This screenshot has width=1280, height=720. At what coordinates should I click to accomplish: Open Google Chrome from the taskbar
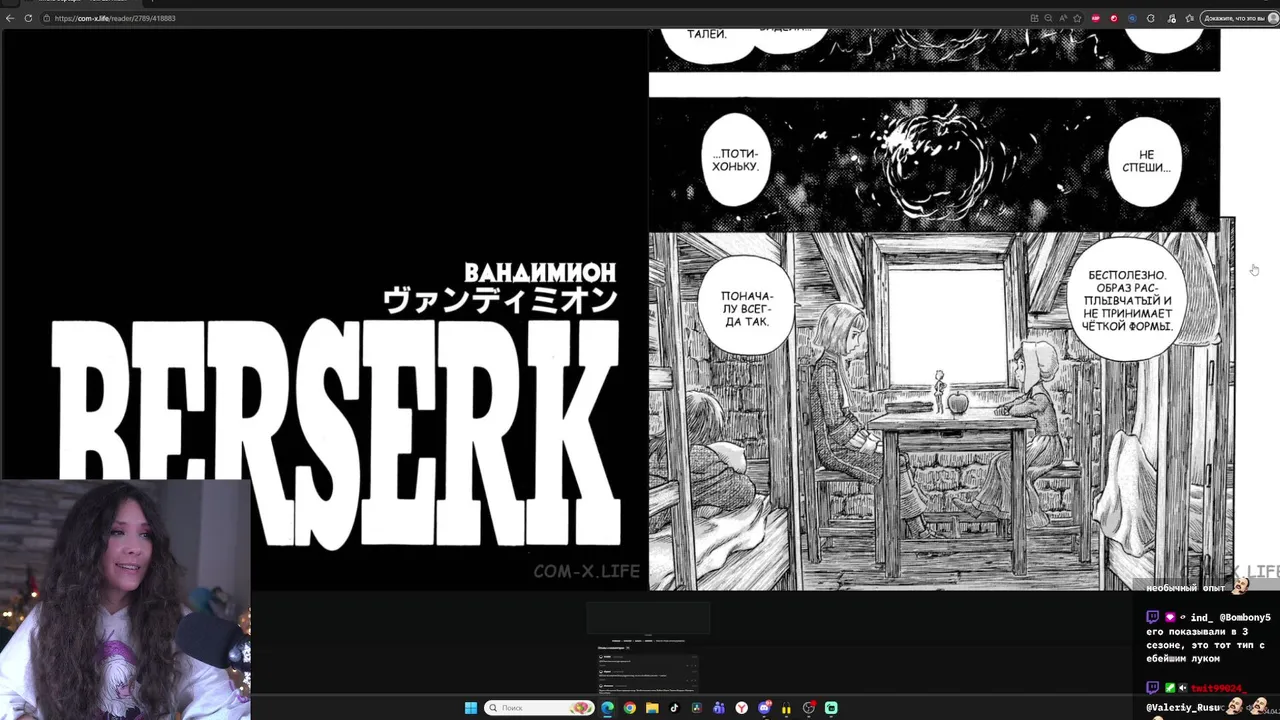tap(629, 708)
